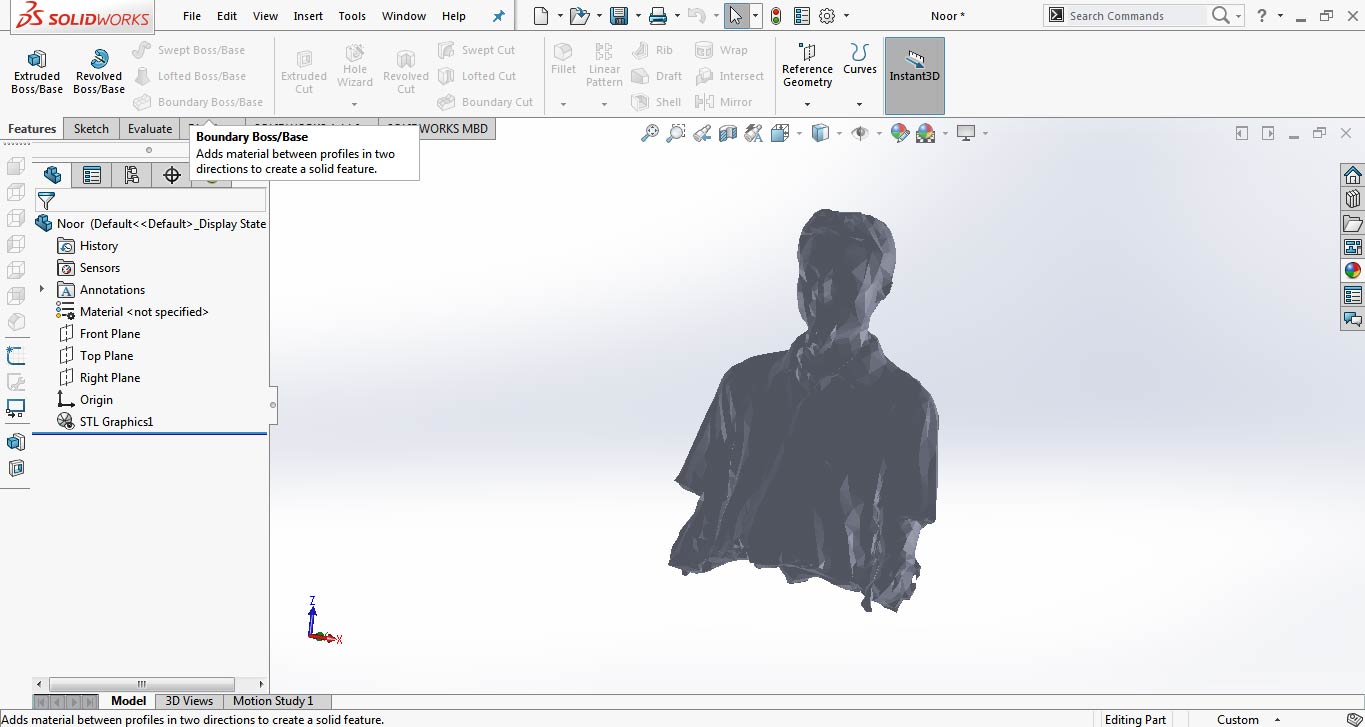Switch to the PropertyManager tab

[92, 175]
